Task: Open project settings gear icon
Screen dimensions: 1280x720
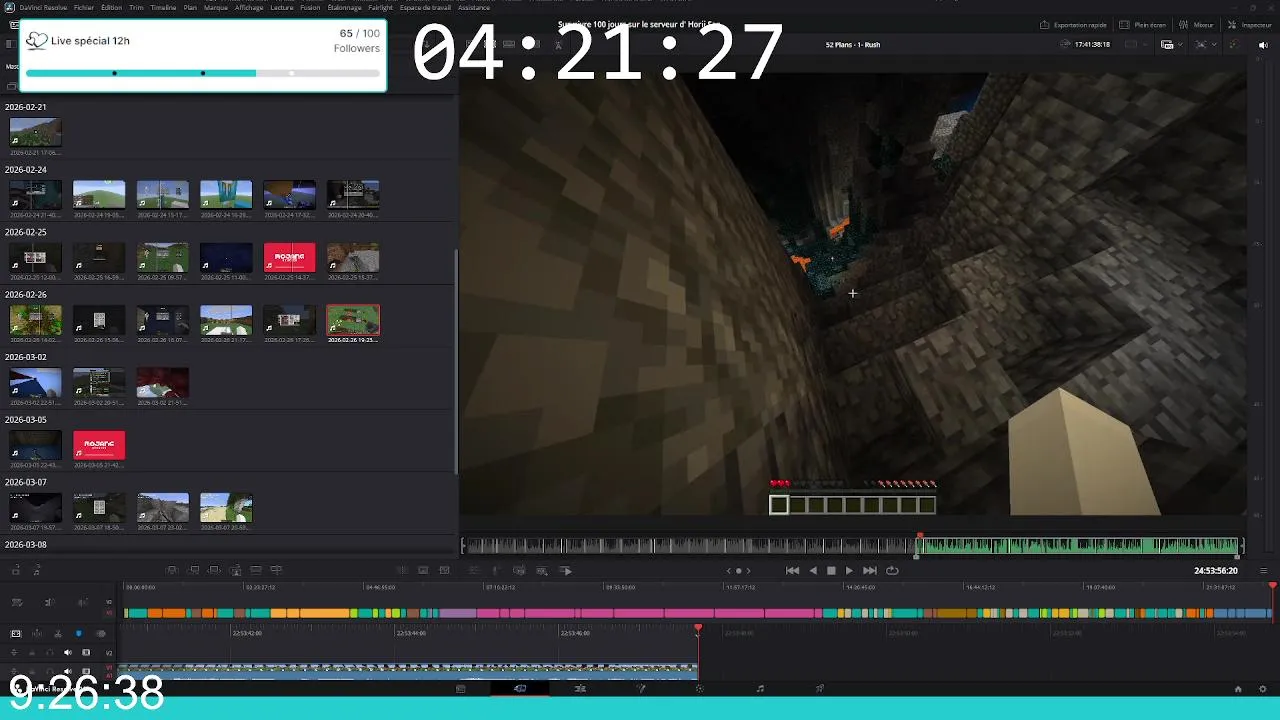Action: 1262,688
